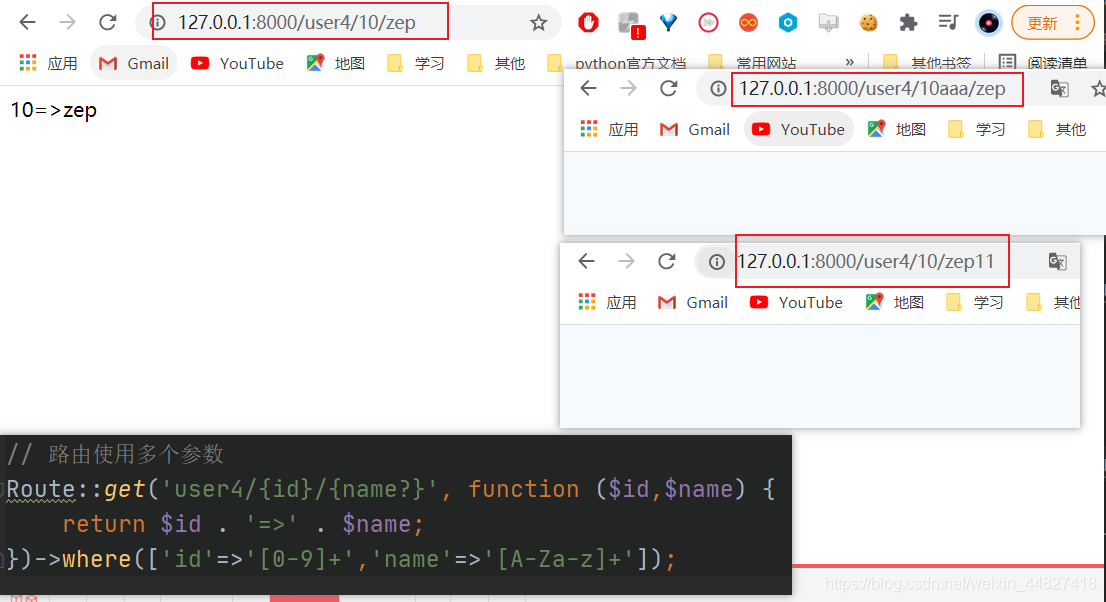Open the puzzle-piece Extensions menu
This screenshot has height=602, width=1106.
(x=908, y=23)
